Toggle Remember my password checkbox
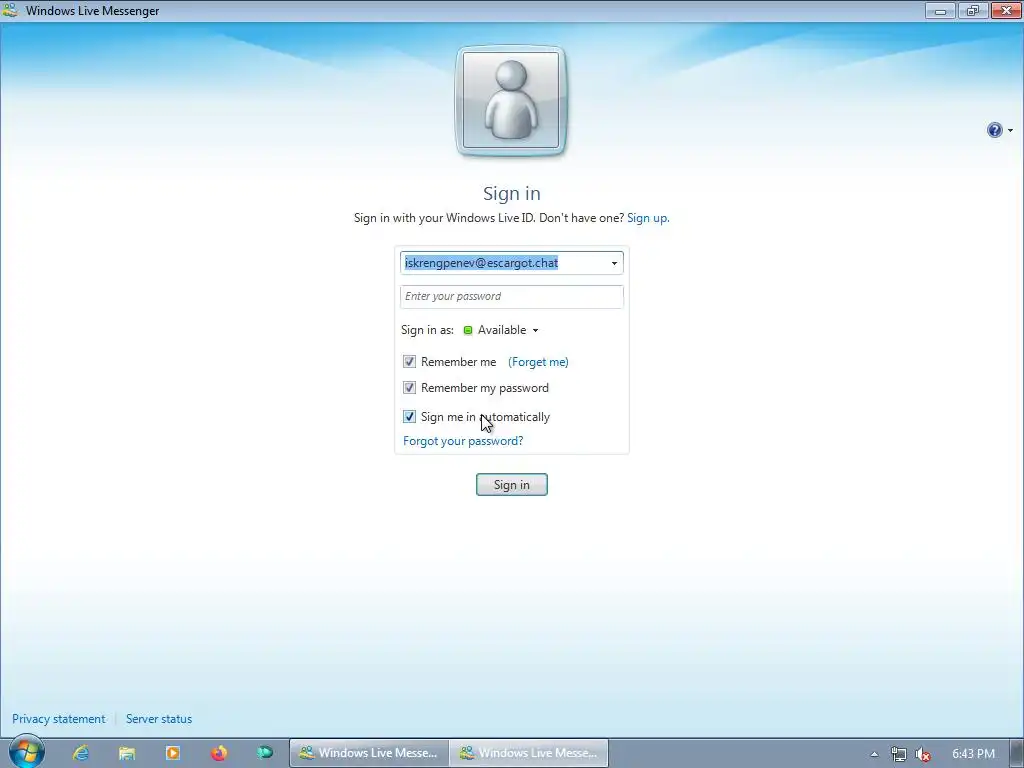The height and width of the screenshot is (768, 1024). [x=409, y=388]
